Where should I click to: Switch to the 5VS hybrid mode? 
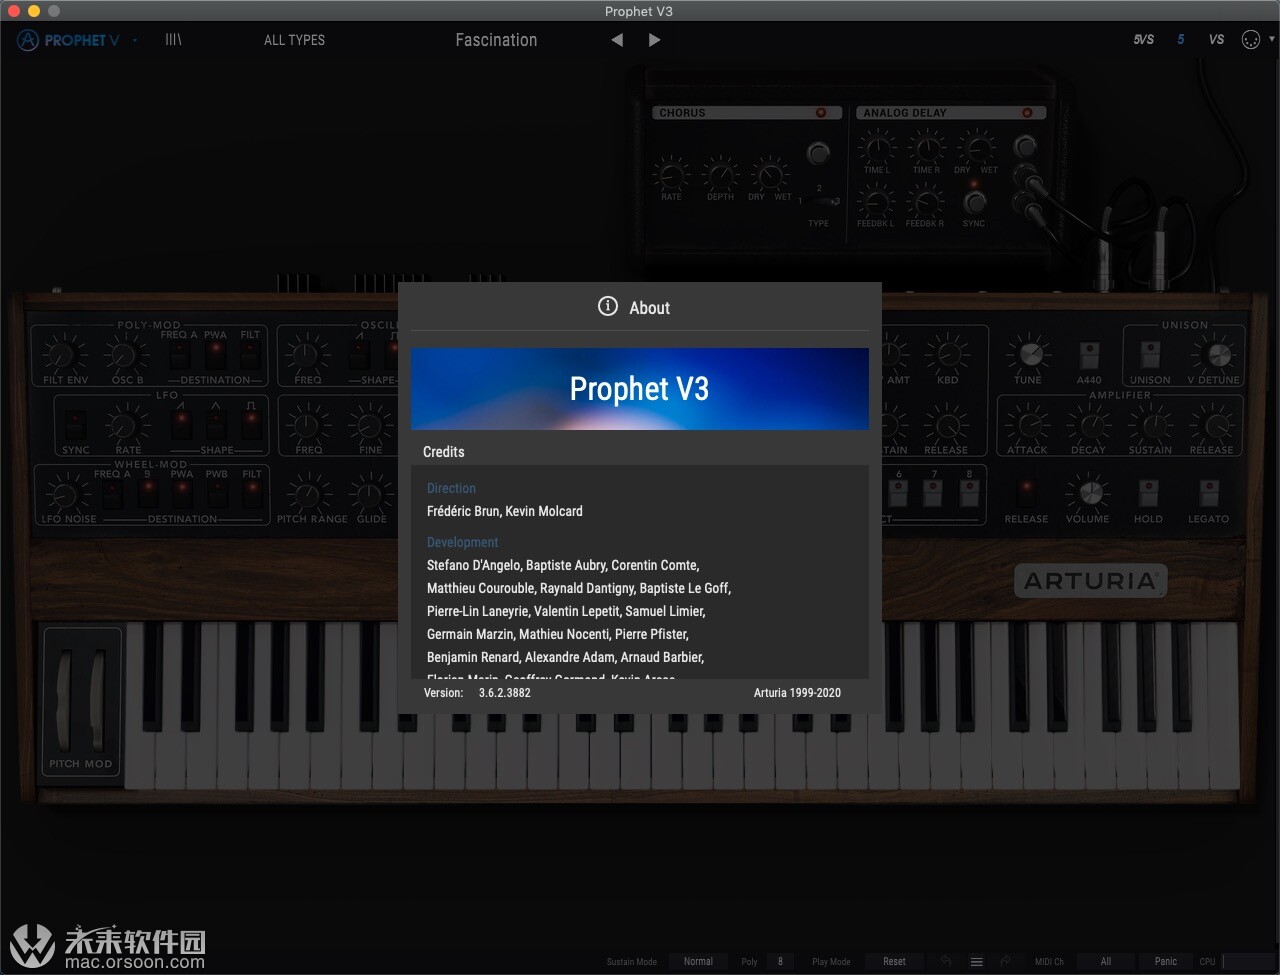[x=1144, y=40]
